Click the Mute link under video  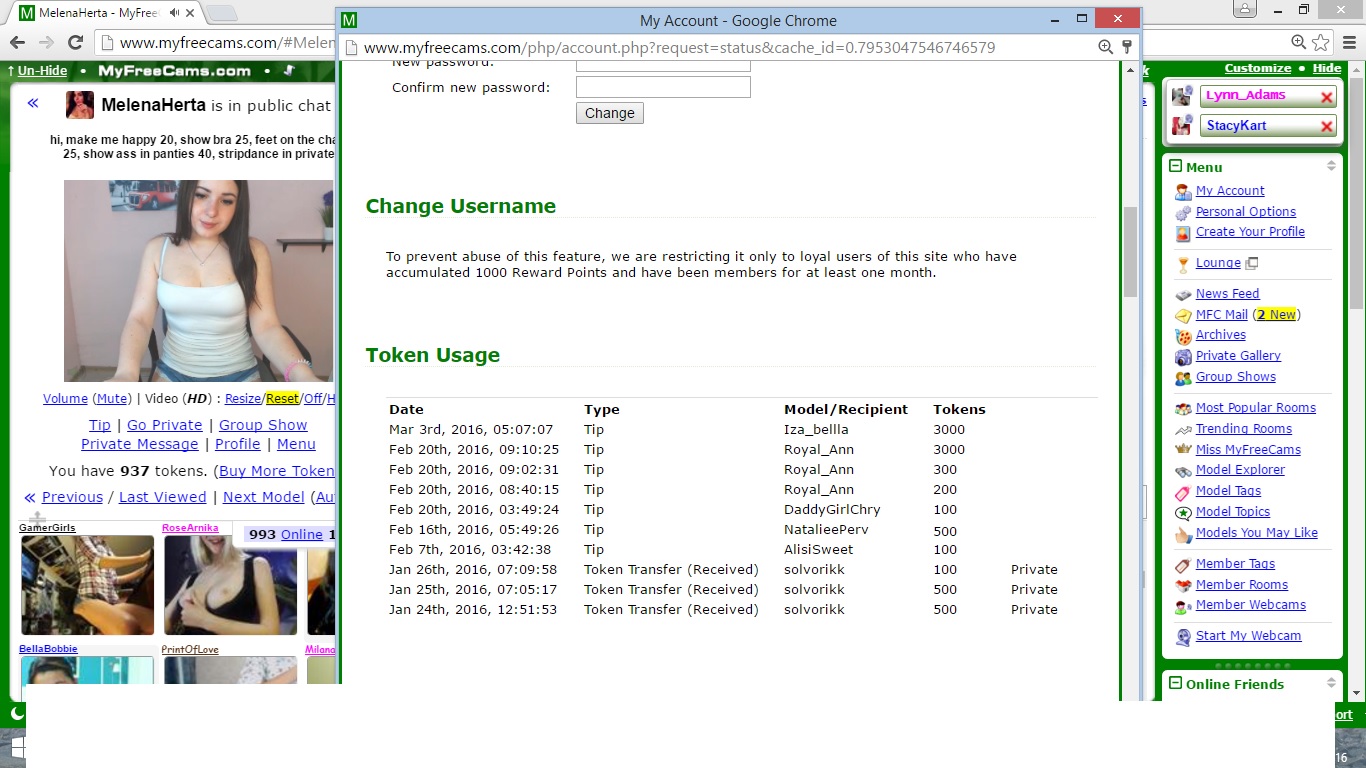point(113,398)
